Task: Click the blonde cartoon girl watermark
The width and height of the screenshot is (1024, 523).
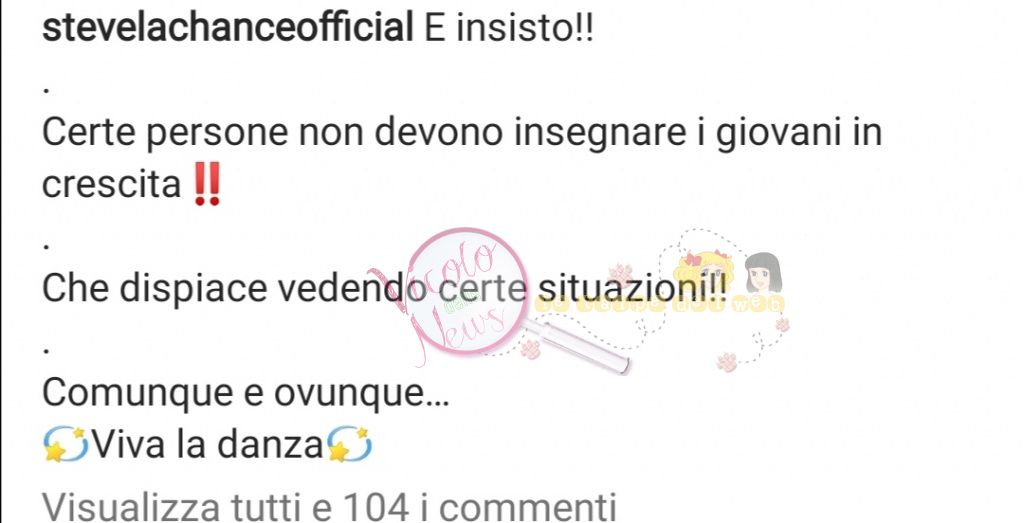Action: [x=705, y=272]
